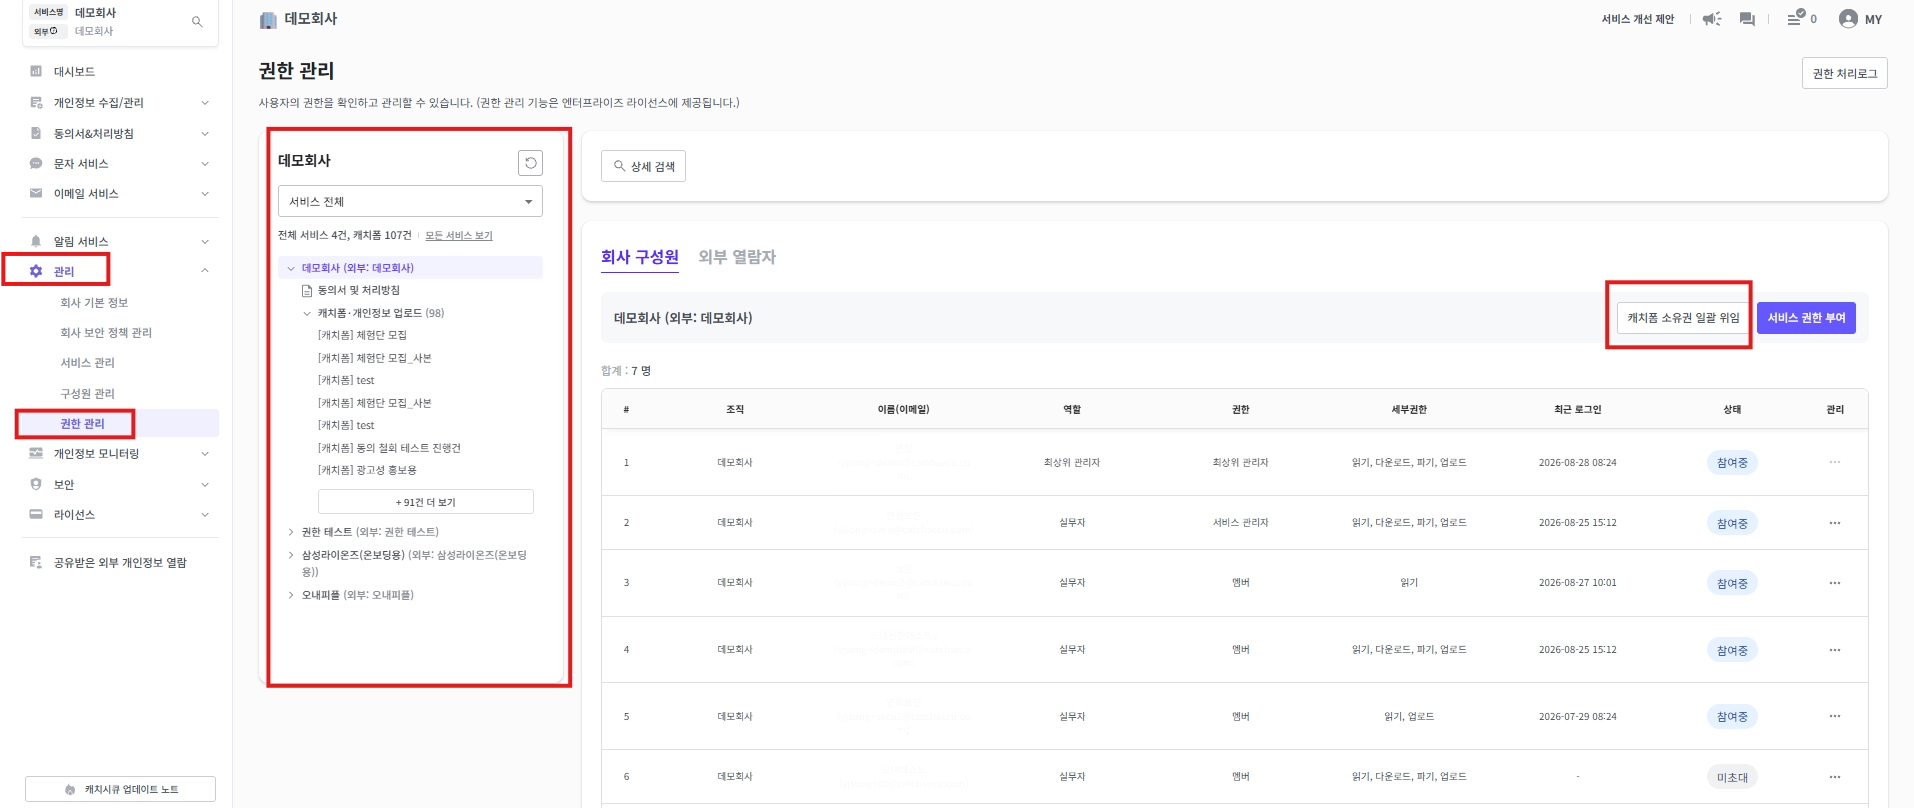Screen dimensions: 1914x808
Task: Collapse the 데모회사 (외부: 데모회사) tree node
Action: pyautogui.click(x=291, y=268)
